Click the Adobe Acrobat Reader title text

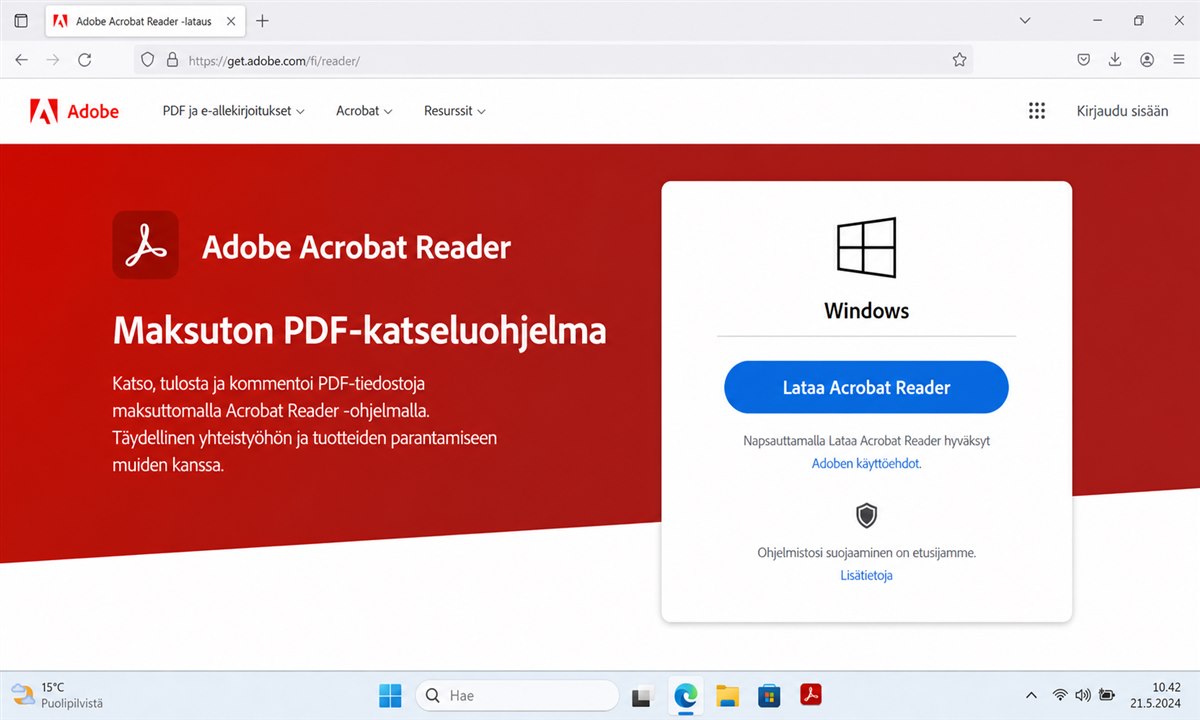pyautogui.click(x=356, y=247)
